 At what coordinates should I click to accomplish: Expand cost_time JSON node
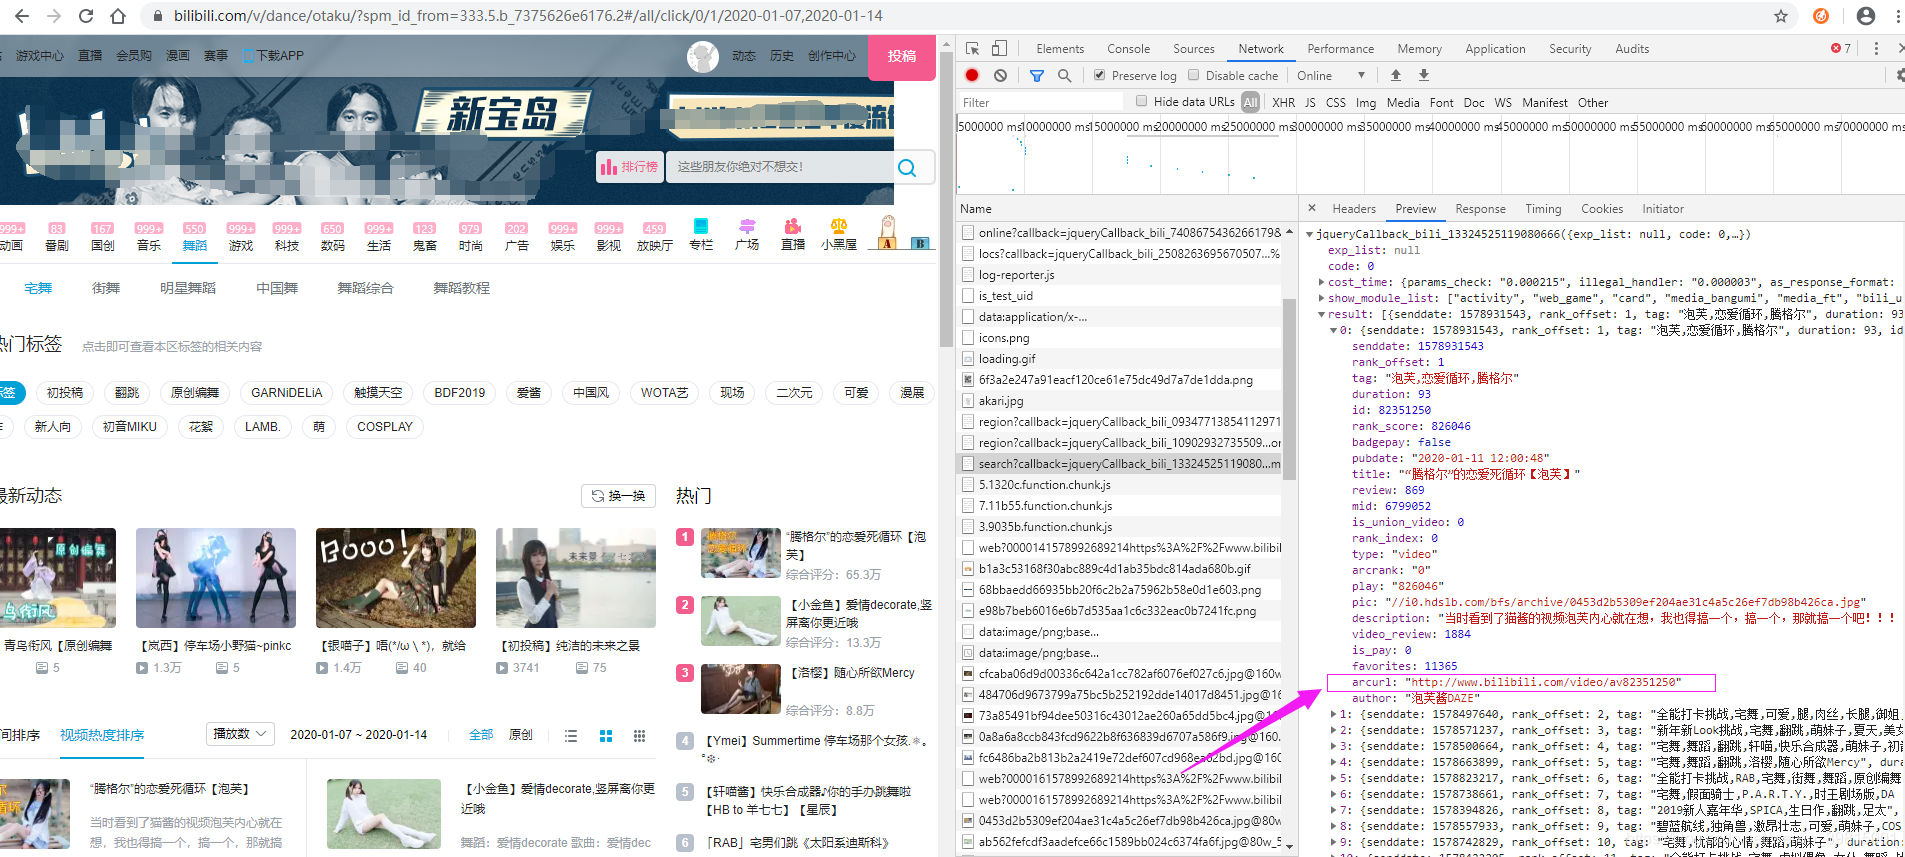(x=1322, y=282)
